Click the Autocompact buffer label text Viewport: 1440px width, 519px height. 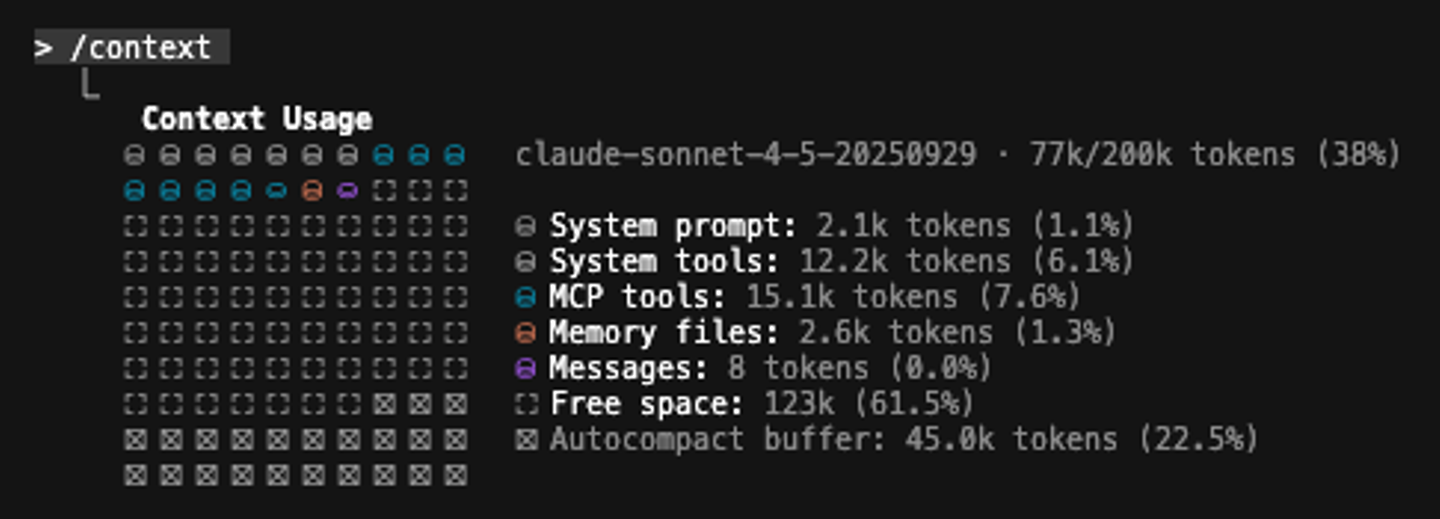717,440
